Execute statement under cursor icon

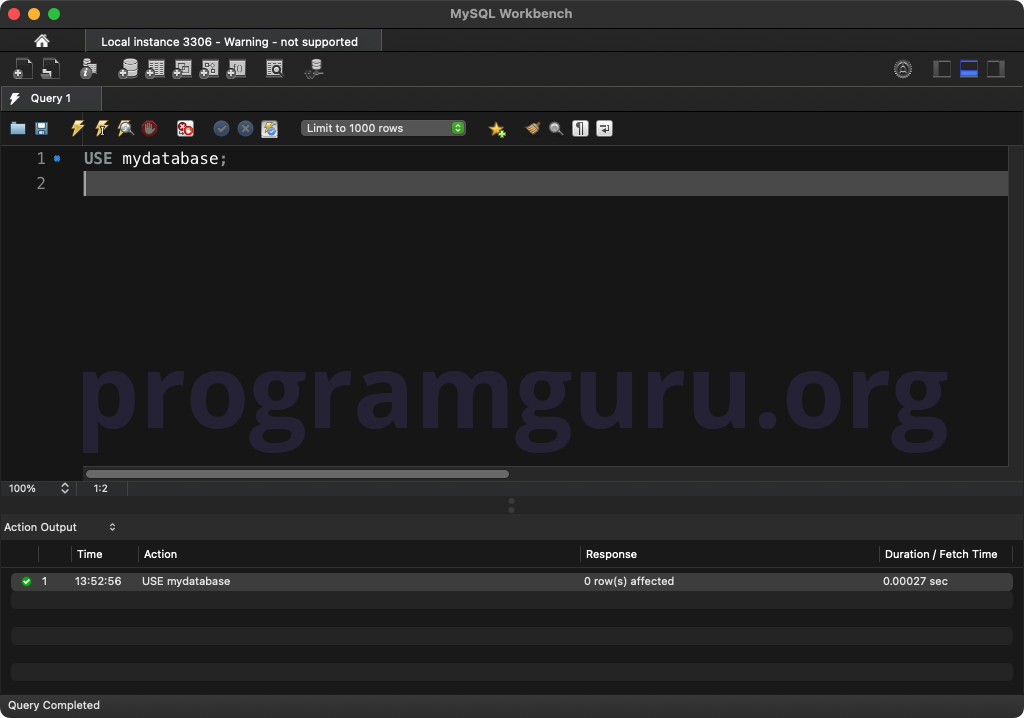101,128
